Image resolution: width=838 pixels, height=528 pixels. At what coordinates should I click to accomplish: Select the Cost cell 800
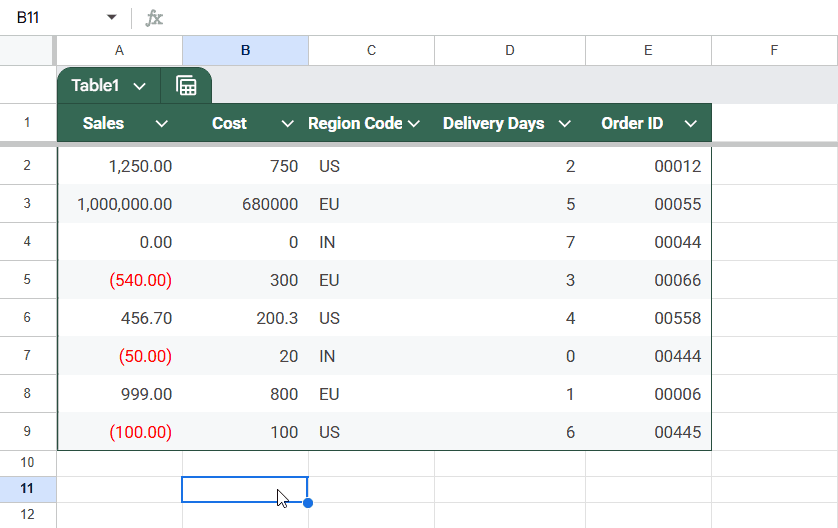point(245,394)
